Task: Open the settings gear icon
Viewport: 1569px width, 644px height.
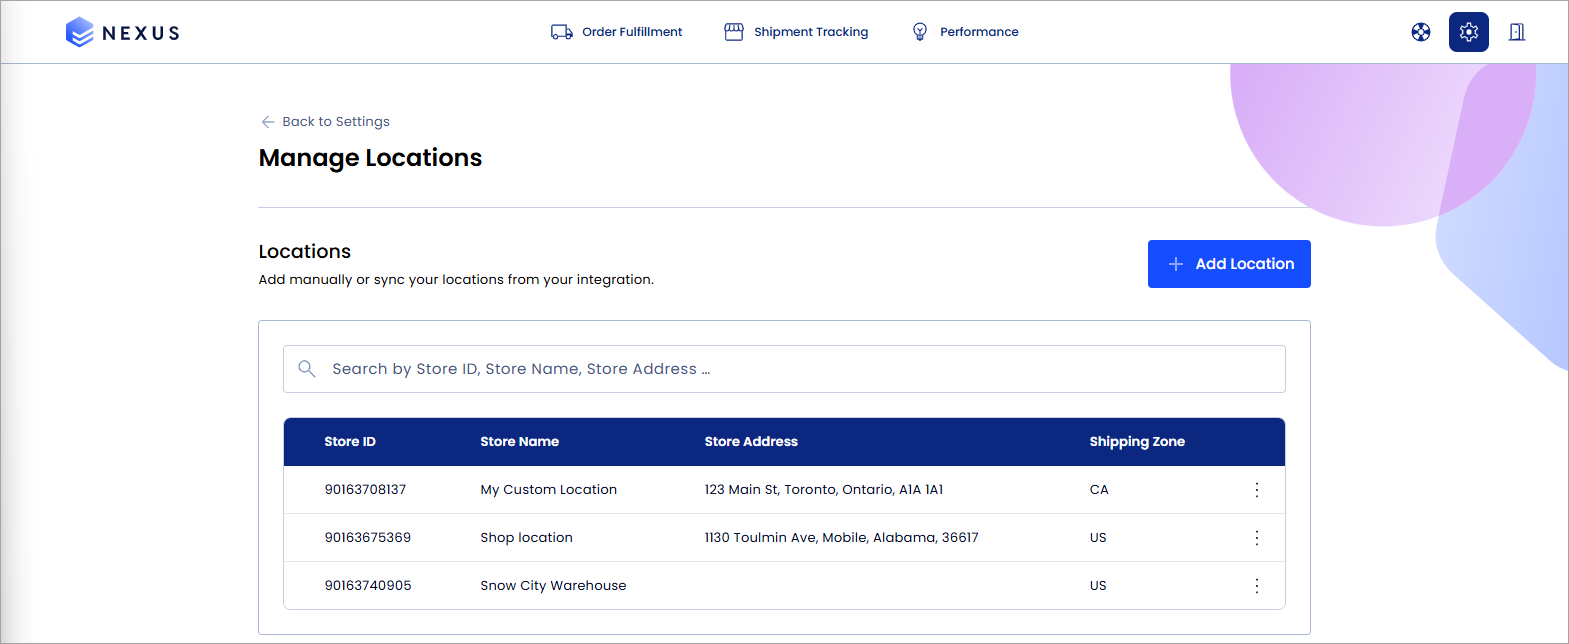Action: [x=1469, y=32]
